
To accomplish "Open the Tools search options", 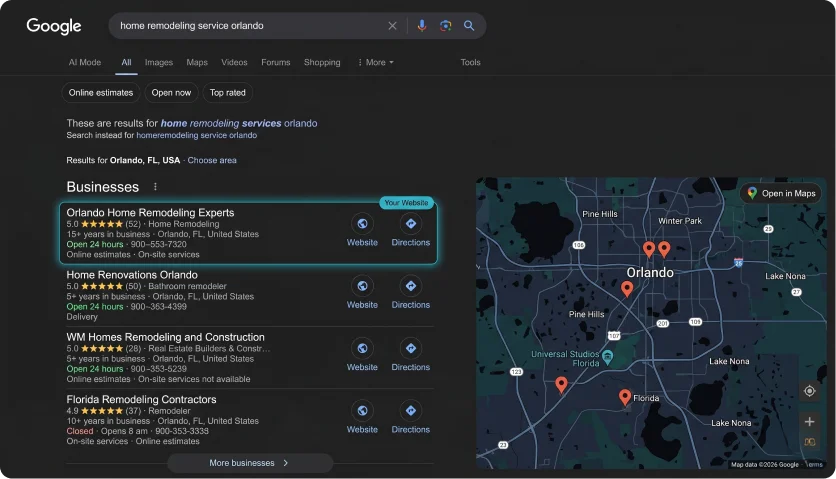I will [470, 62].
